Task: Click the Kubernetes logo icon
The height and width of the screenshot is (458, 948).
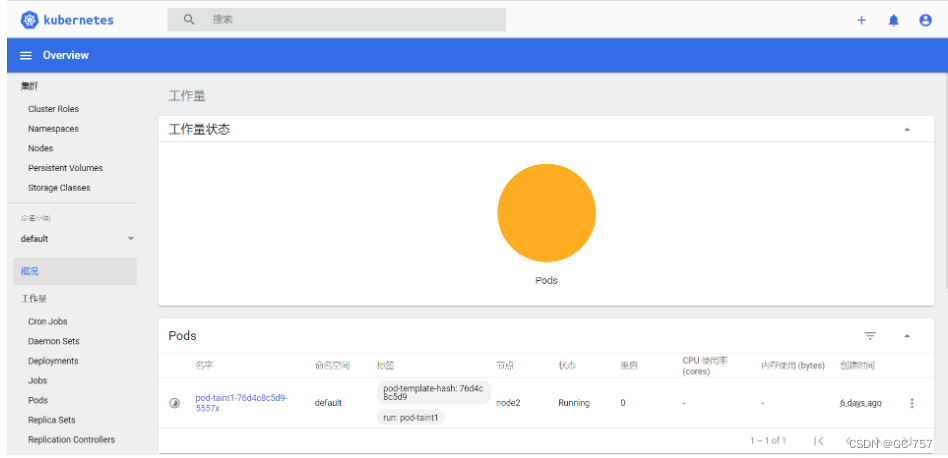Action: click(29, 20)
